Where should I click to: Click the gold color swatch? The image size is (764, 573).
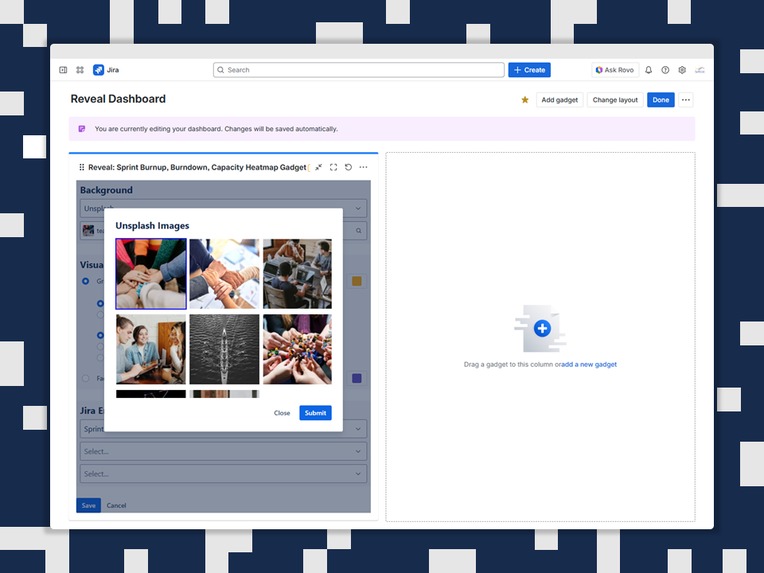[x=357, y=281]
